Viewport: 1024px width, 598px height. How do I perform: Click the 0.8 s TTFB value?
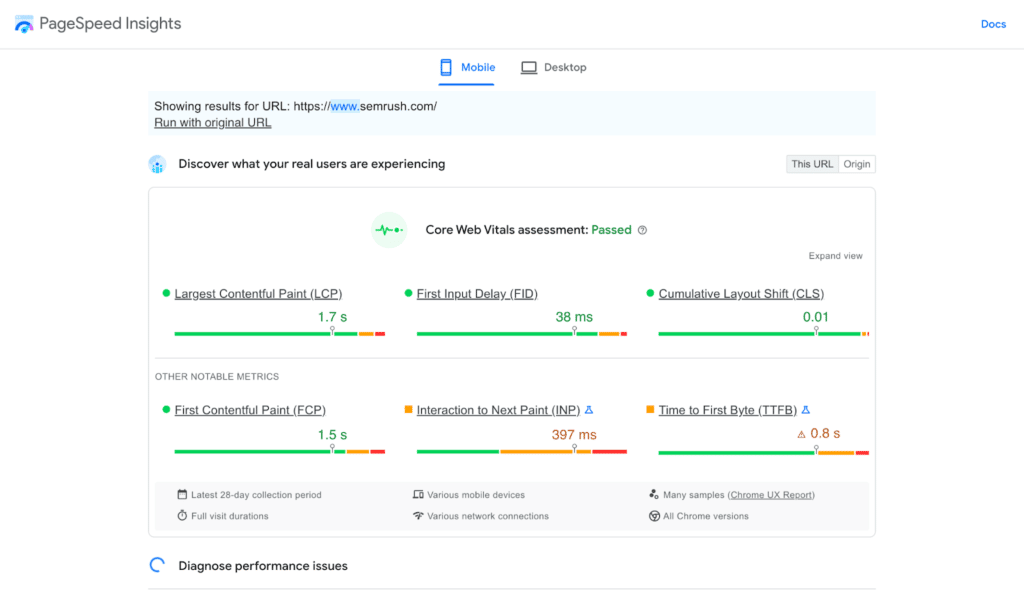pyautogui.click(x=825, y=433)
